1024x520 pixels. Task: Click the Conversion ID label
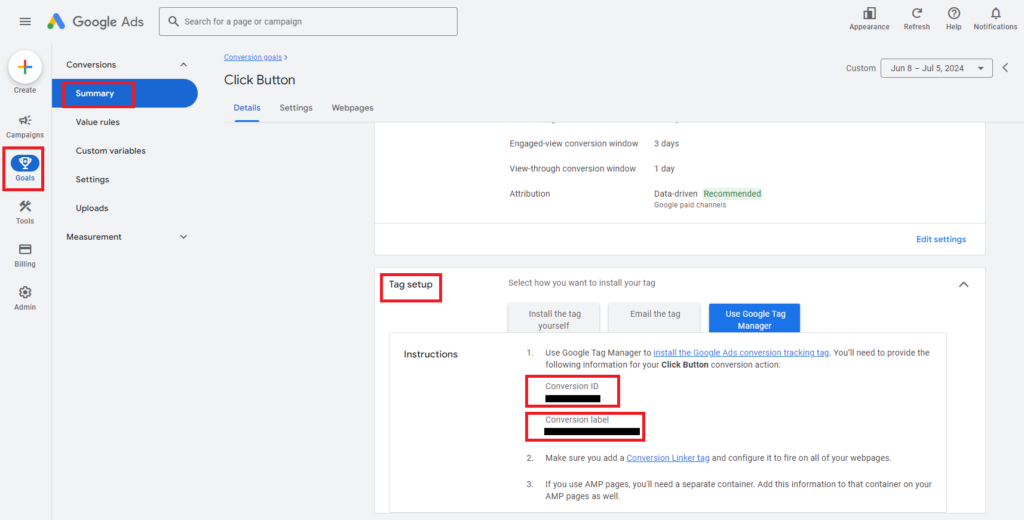(x=571, y=386)
